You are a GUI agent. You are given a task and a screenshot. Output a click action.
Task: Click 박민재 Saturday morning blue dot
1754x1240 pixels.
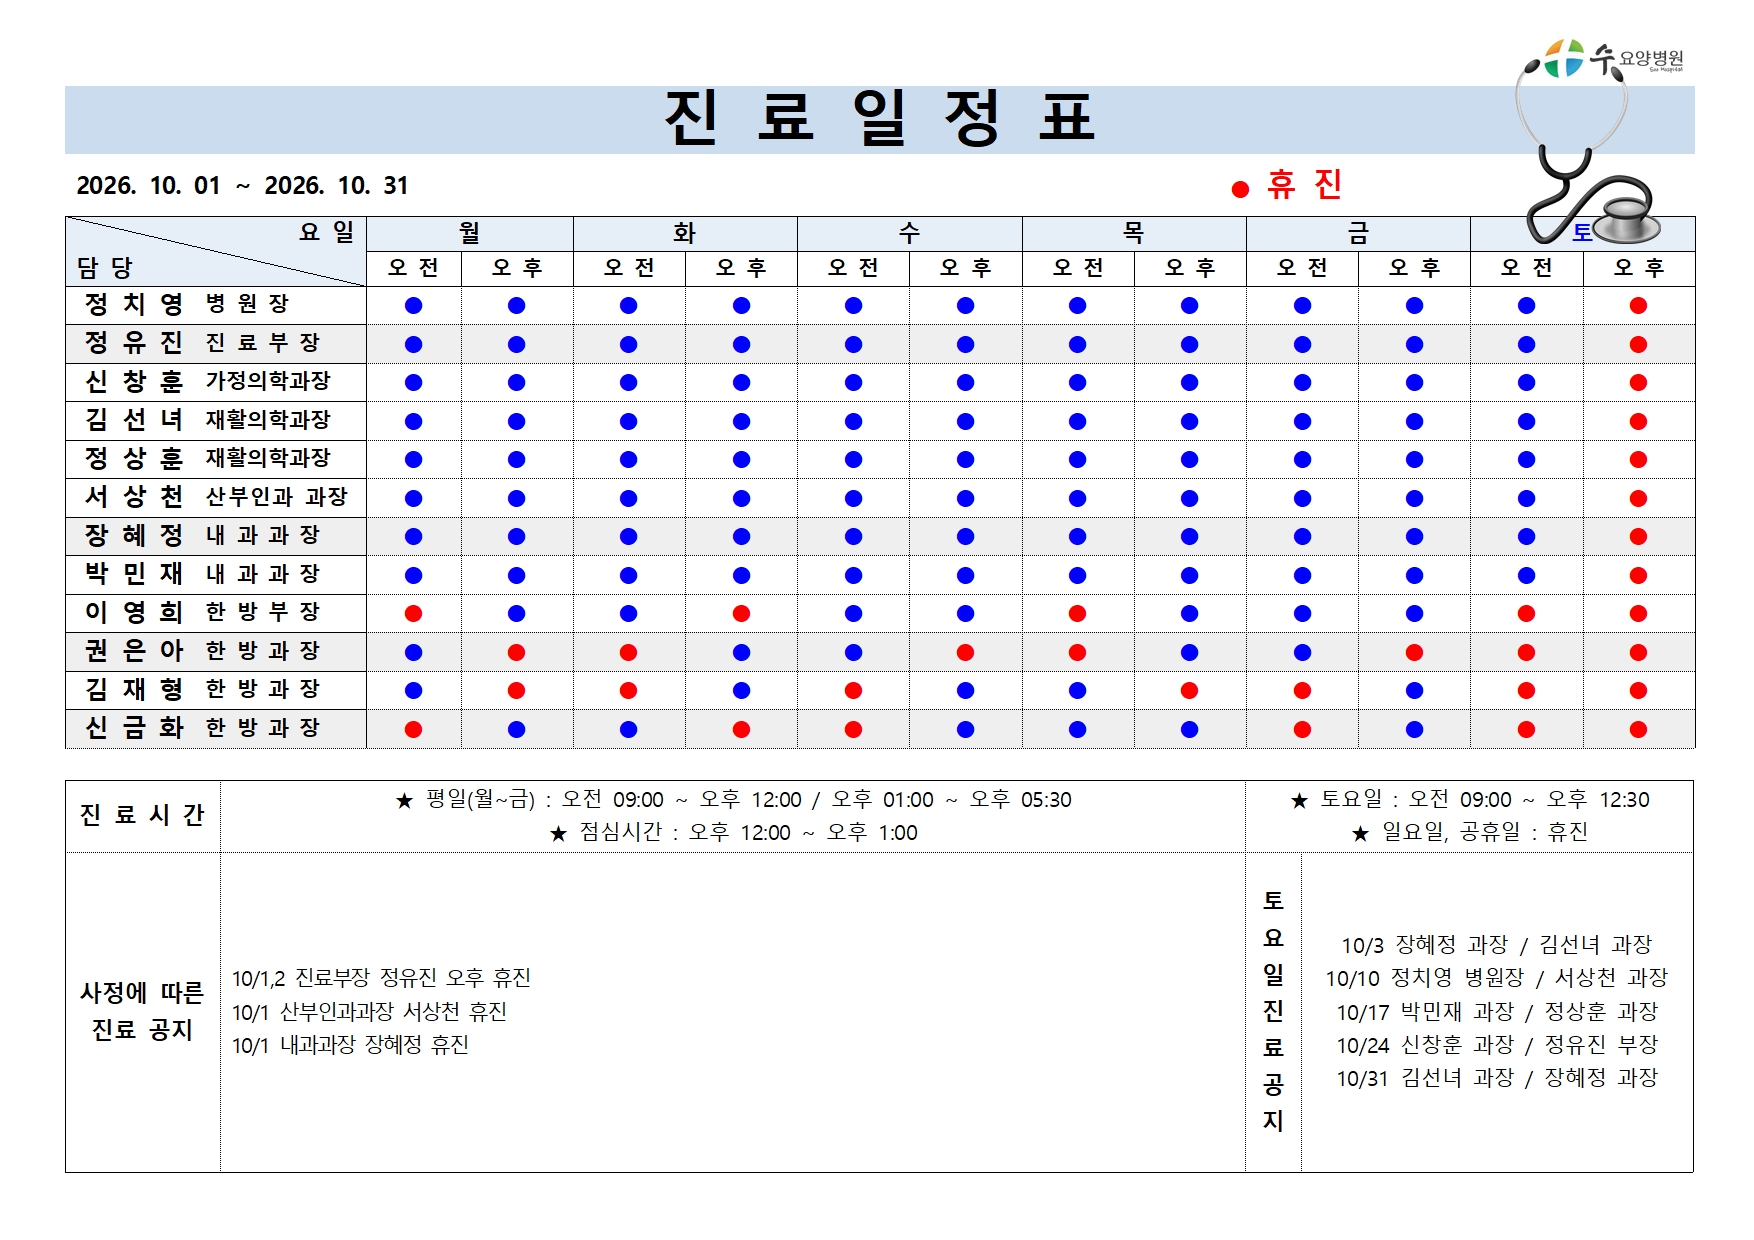[1526, 575]
